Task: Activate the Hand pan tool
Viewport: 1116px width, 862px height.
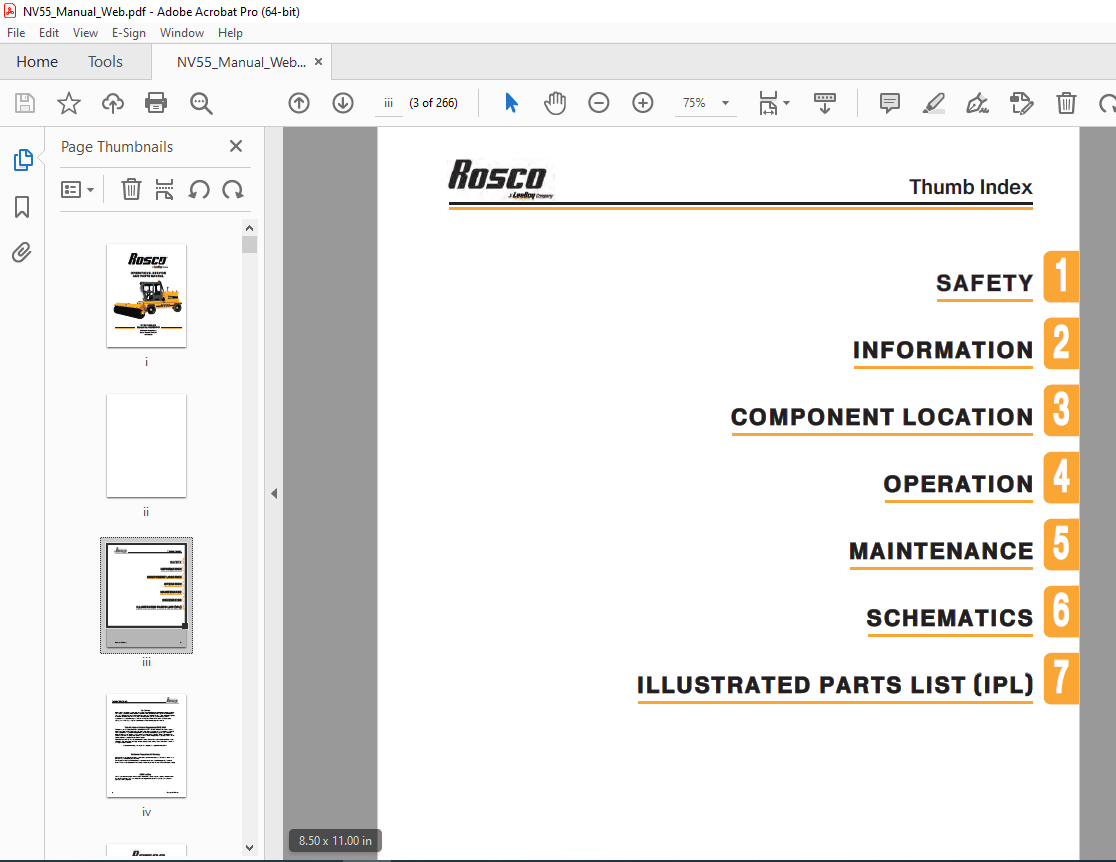Action: (x=555, y=103)
